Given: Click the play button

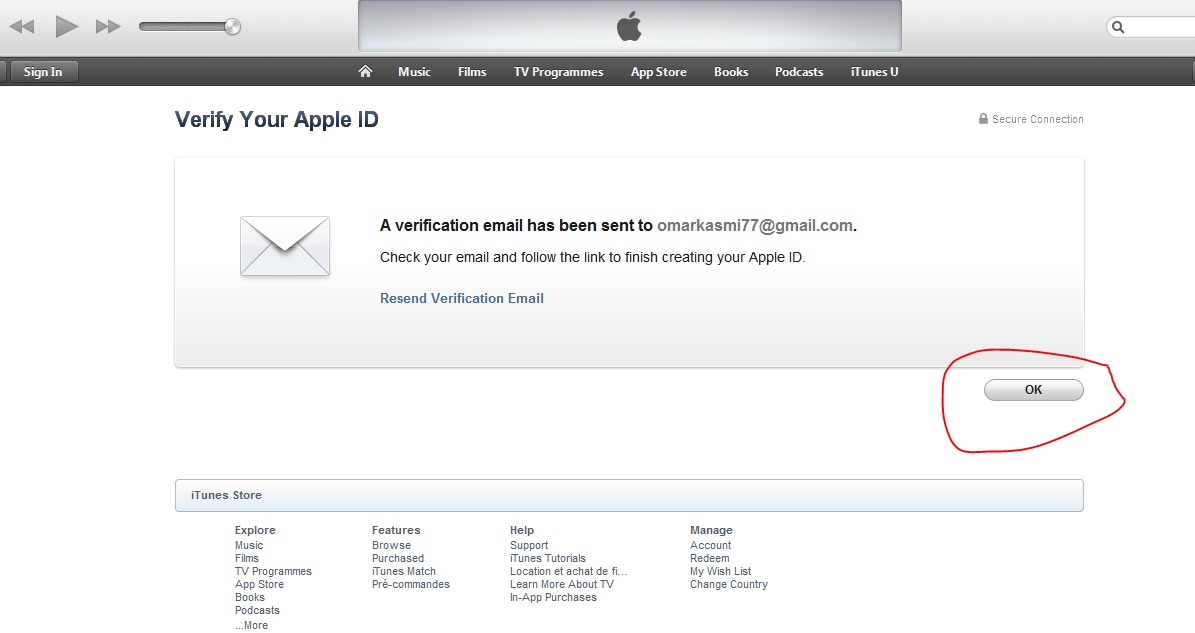Looking at the screenshot, I should [67, 27].
